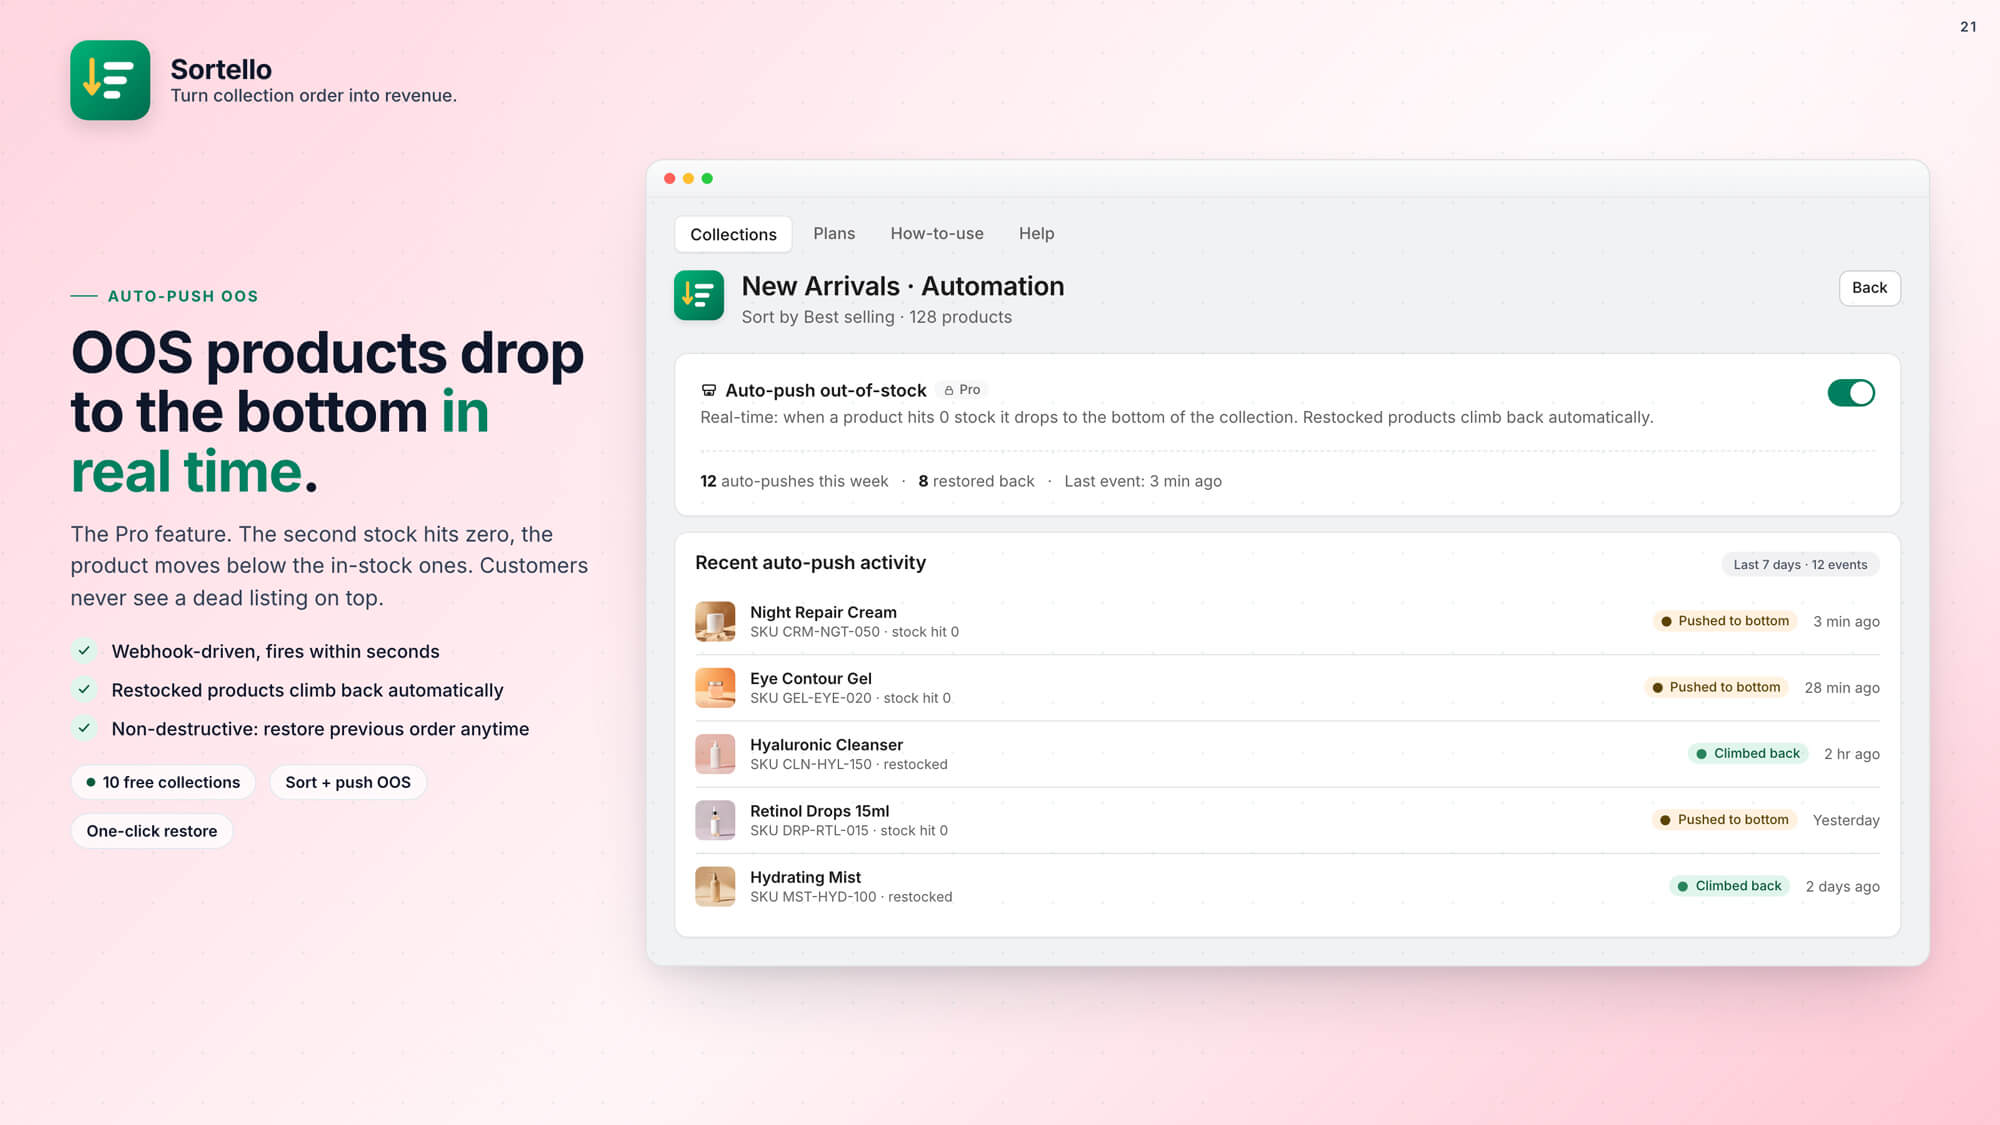Image resolution: width=2000 pixels, height=1125 pixels.
Task: Click the 10 free collections pill
Action: click(x=163, y=782)
